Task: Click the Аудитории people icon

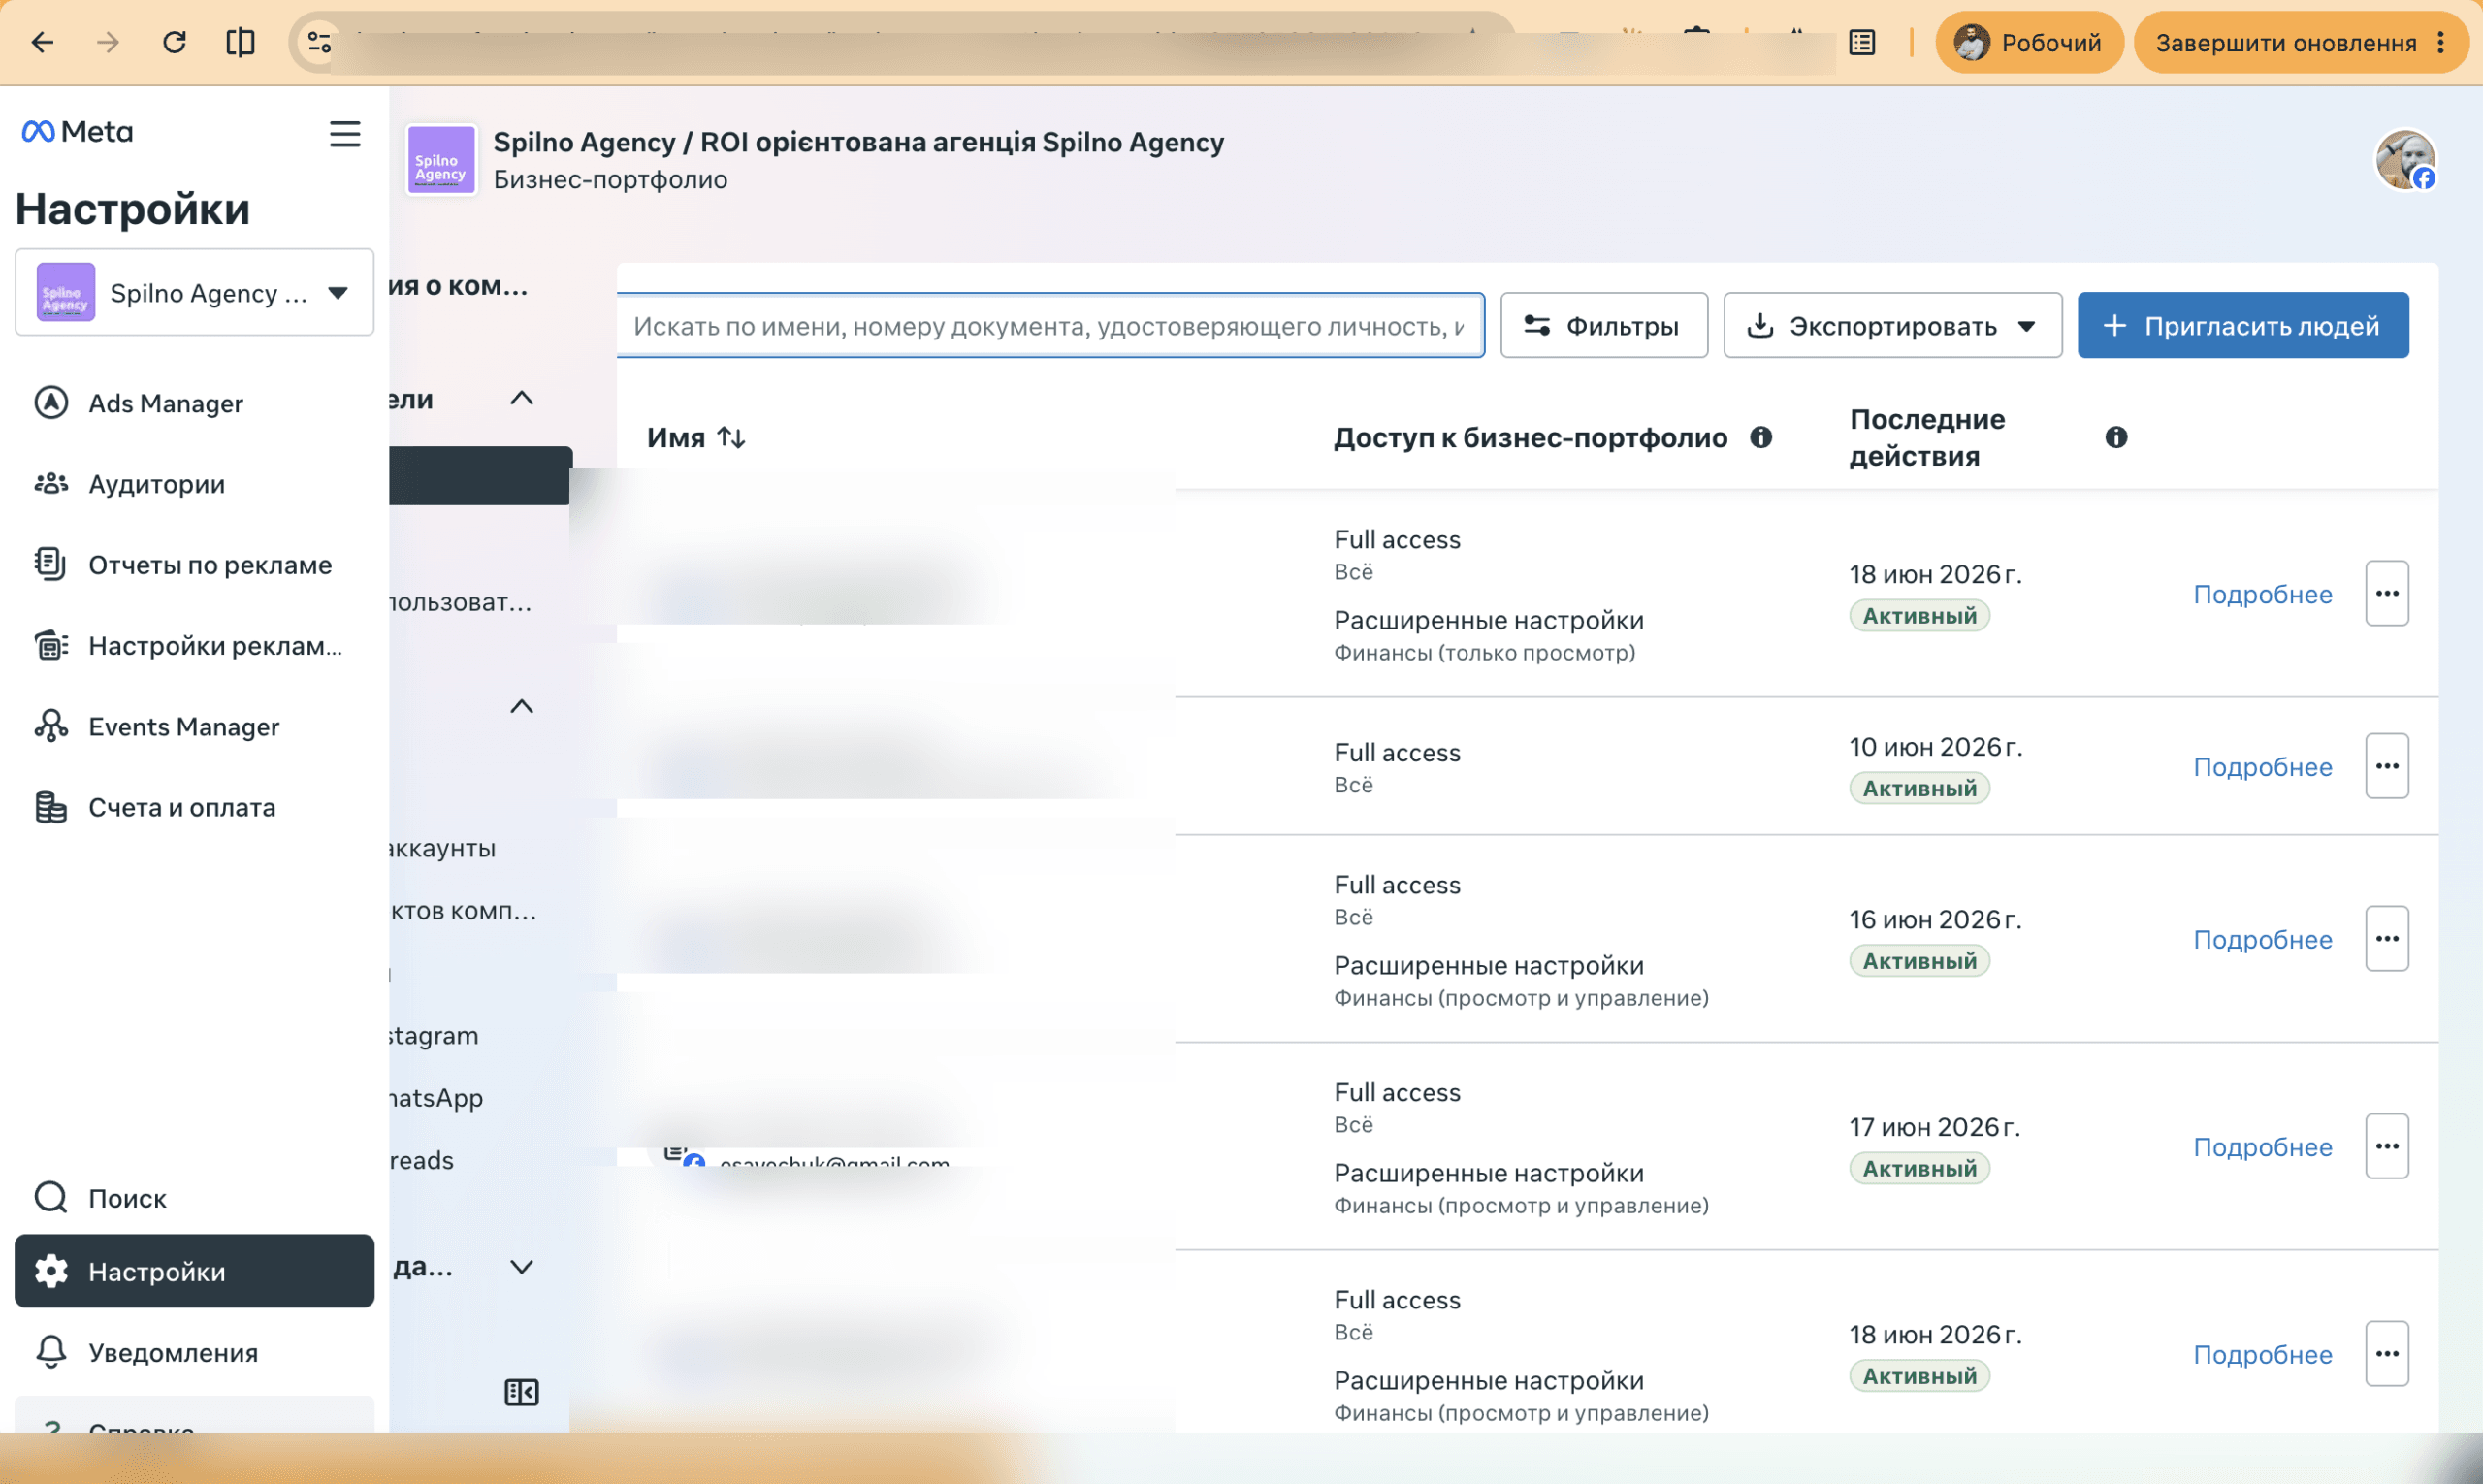Action: coord(51,484)
